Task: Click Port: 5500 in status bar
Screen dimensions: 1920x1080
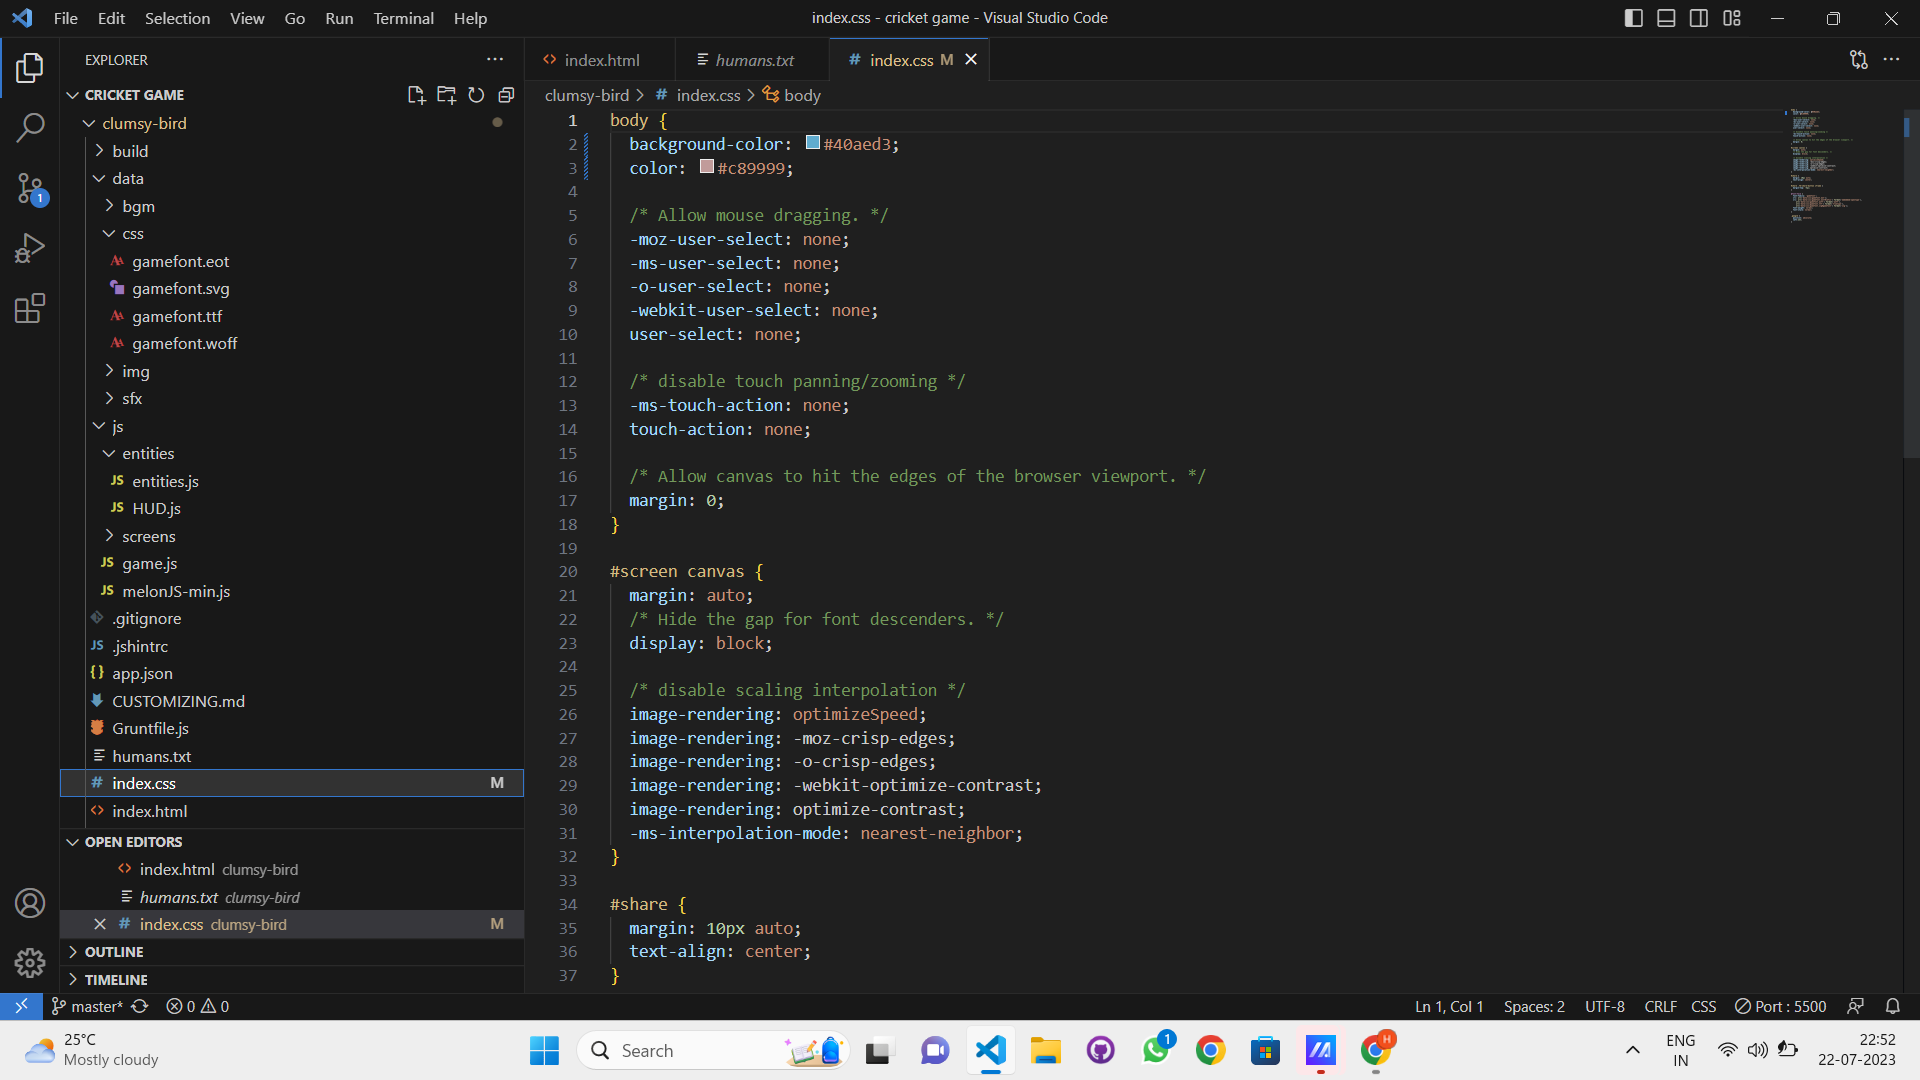Action: pyautogui.click(x=1781, y=1006)
